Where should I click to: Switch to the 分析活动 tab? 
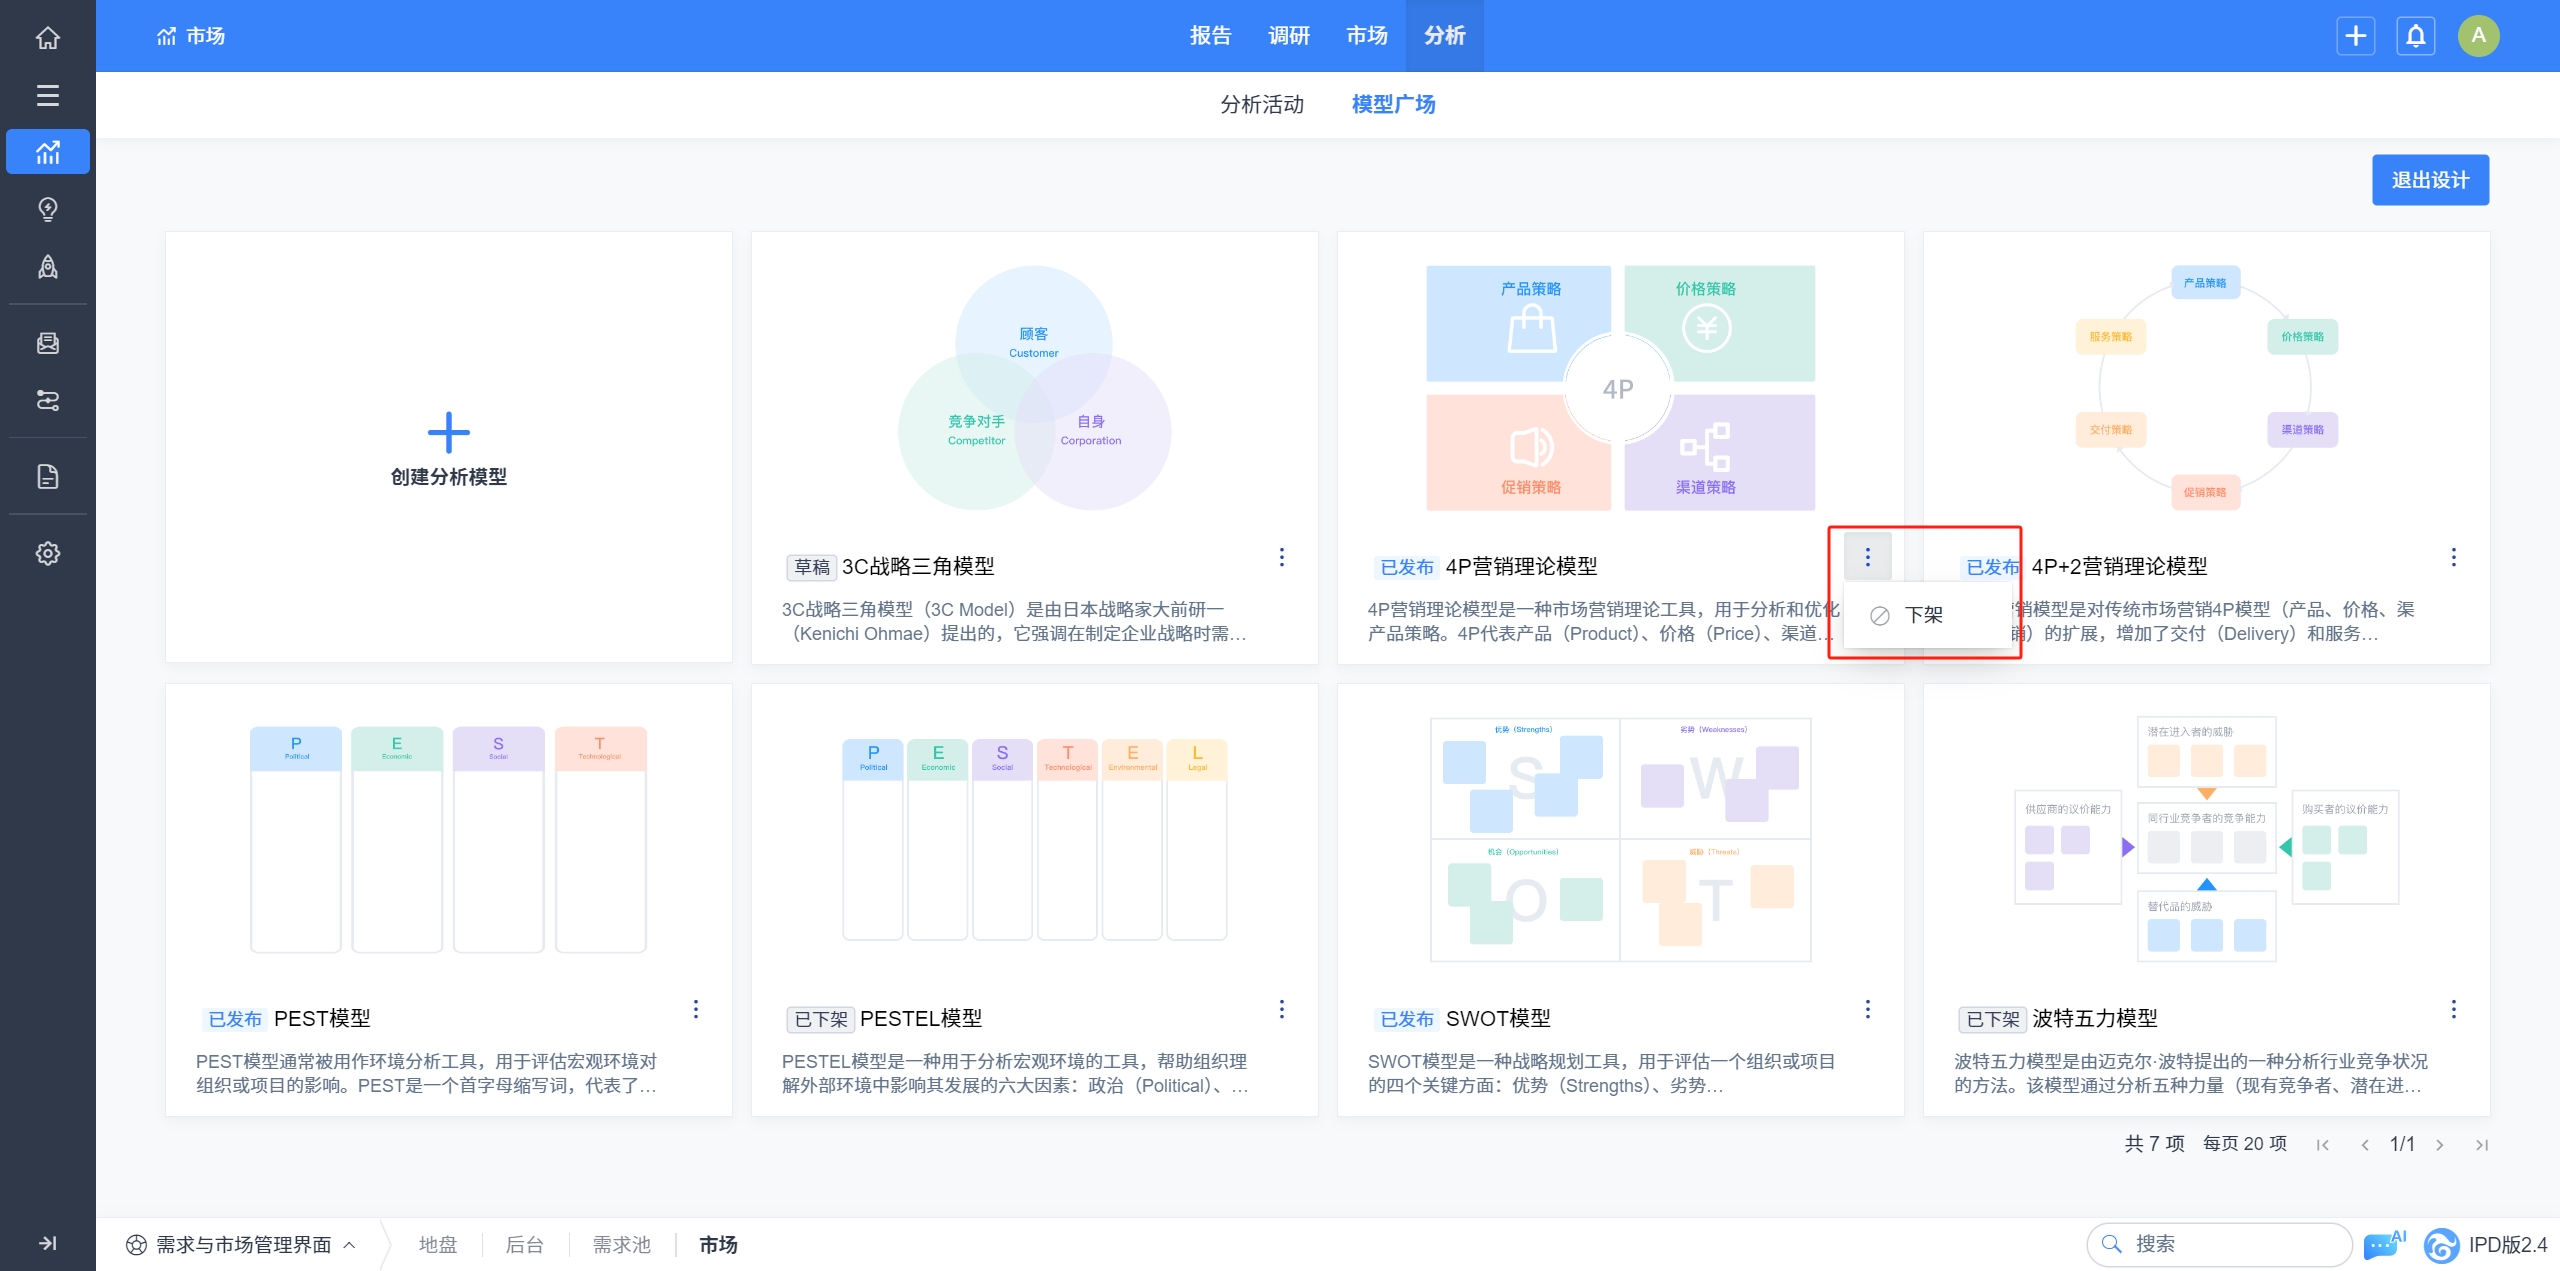[1261, 104]
